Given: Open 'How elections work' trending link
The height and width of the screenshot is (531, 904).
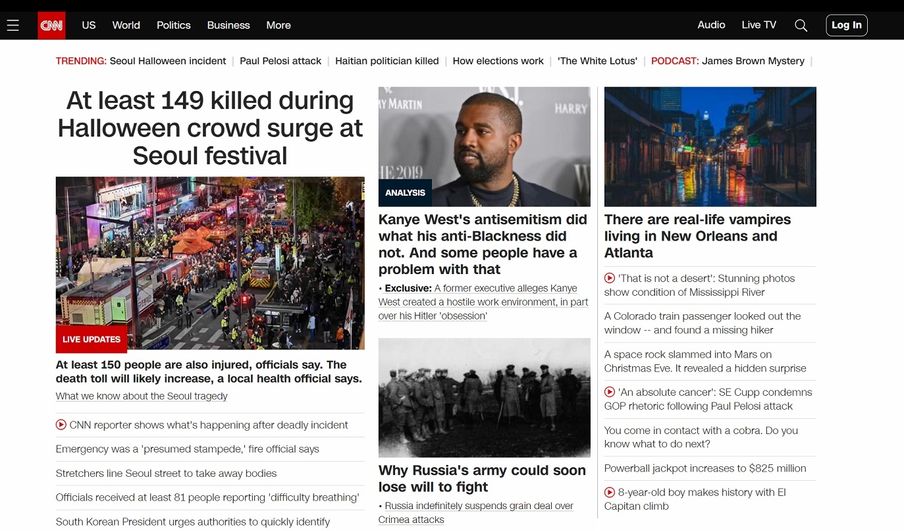Looking at the screenshot, I should pyautogui.click(x=498, y=61).
